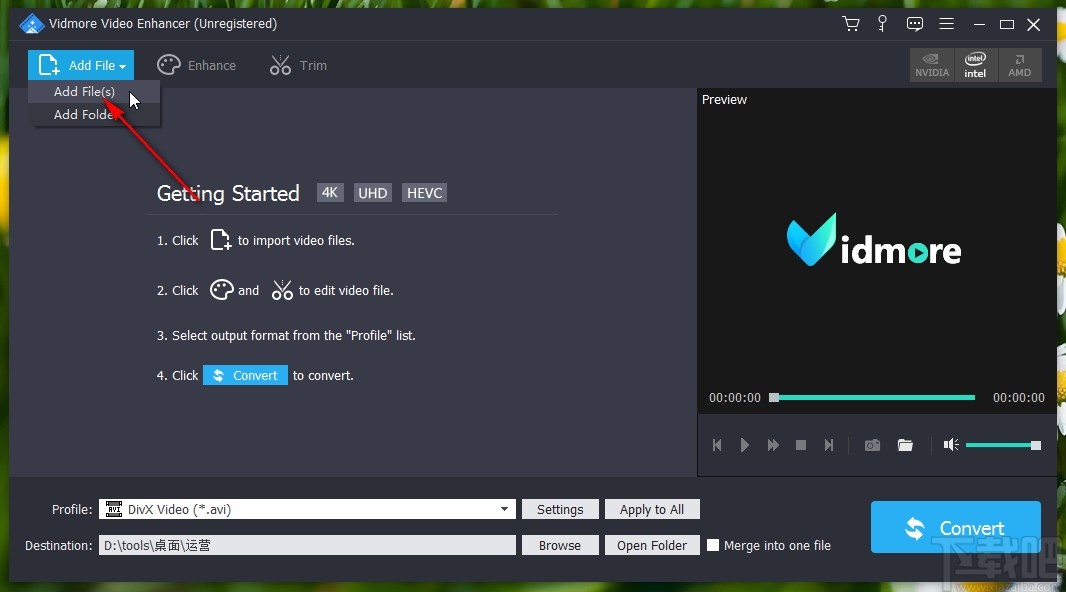Stop preview playback

[801, 445]
